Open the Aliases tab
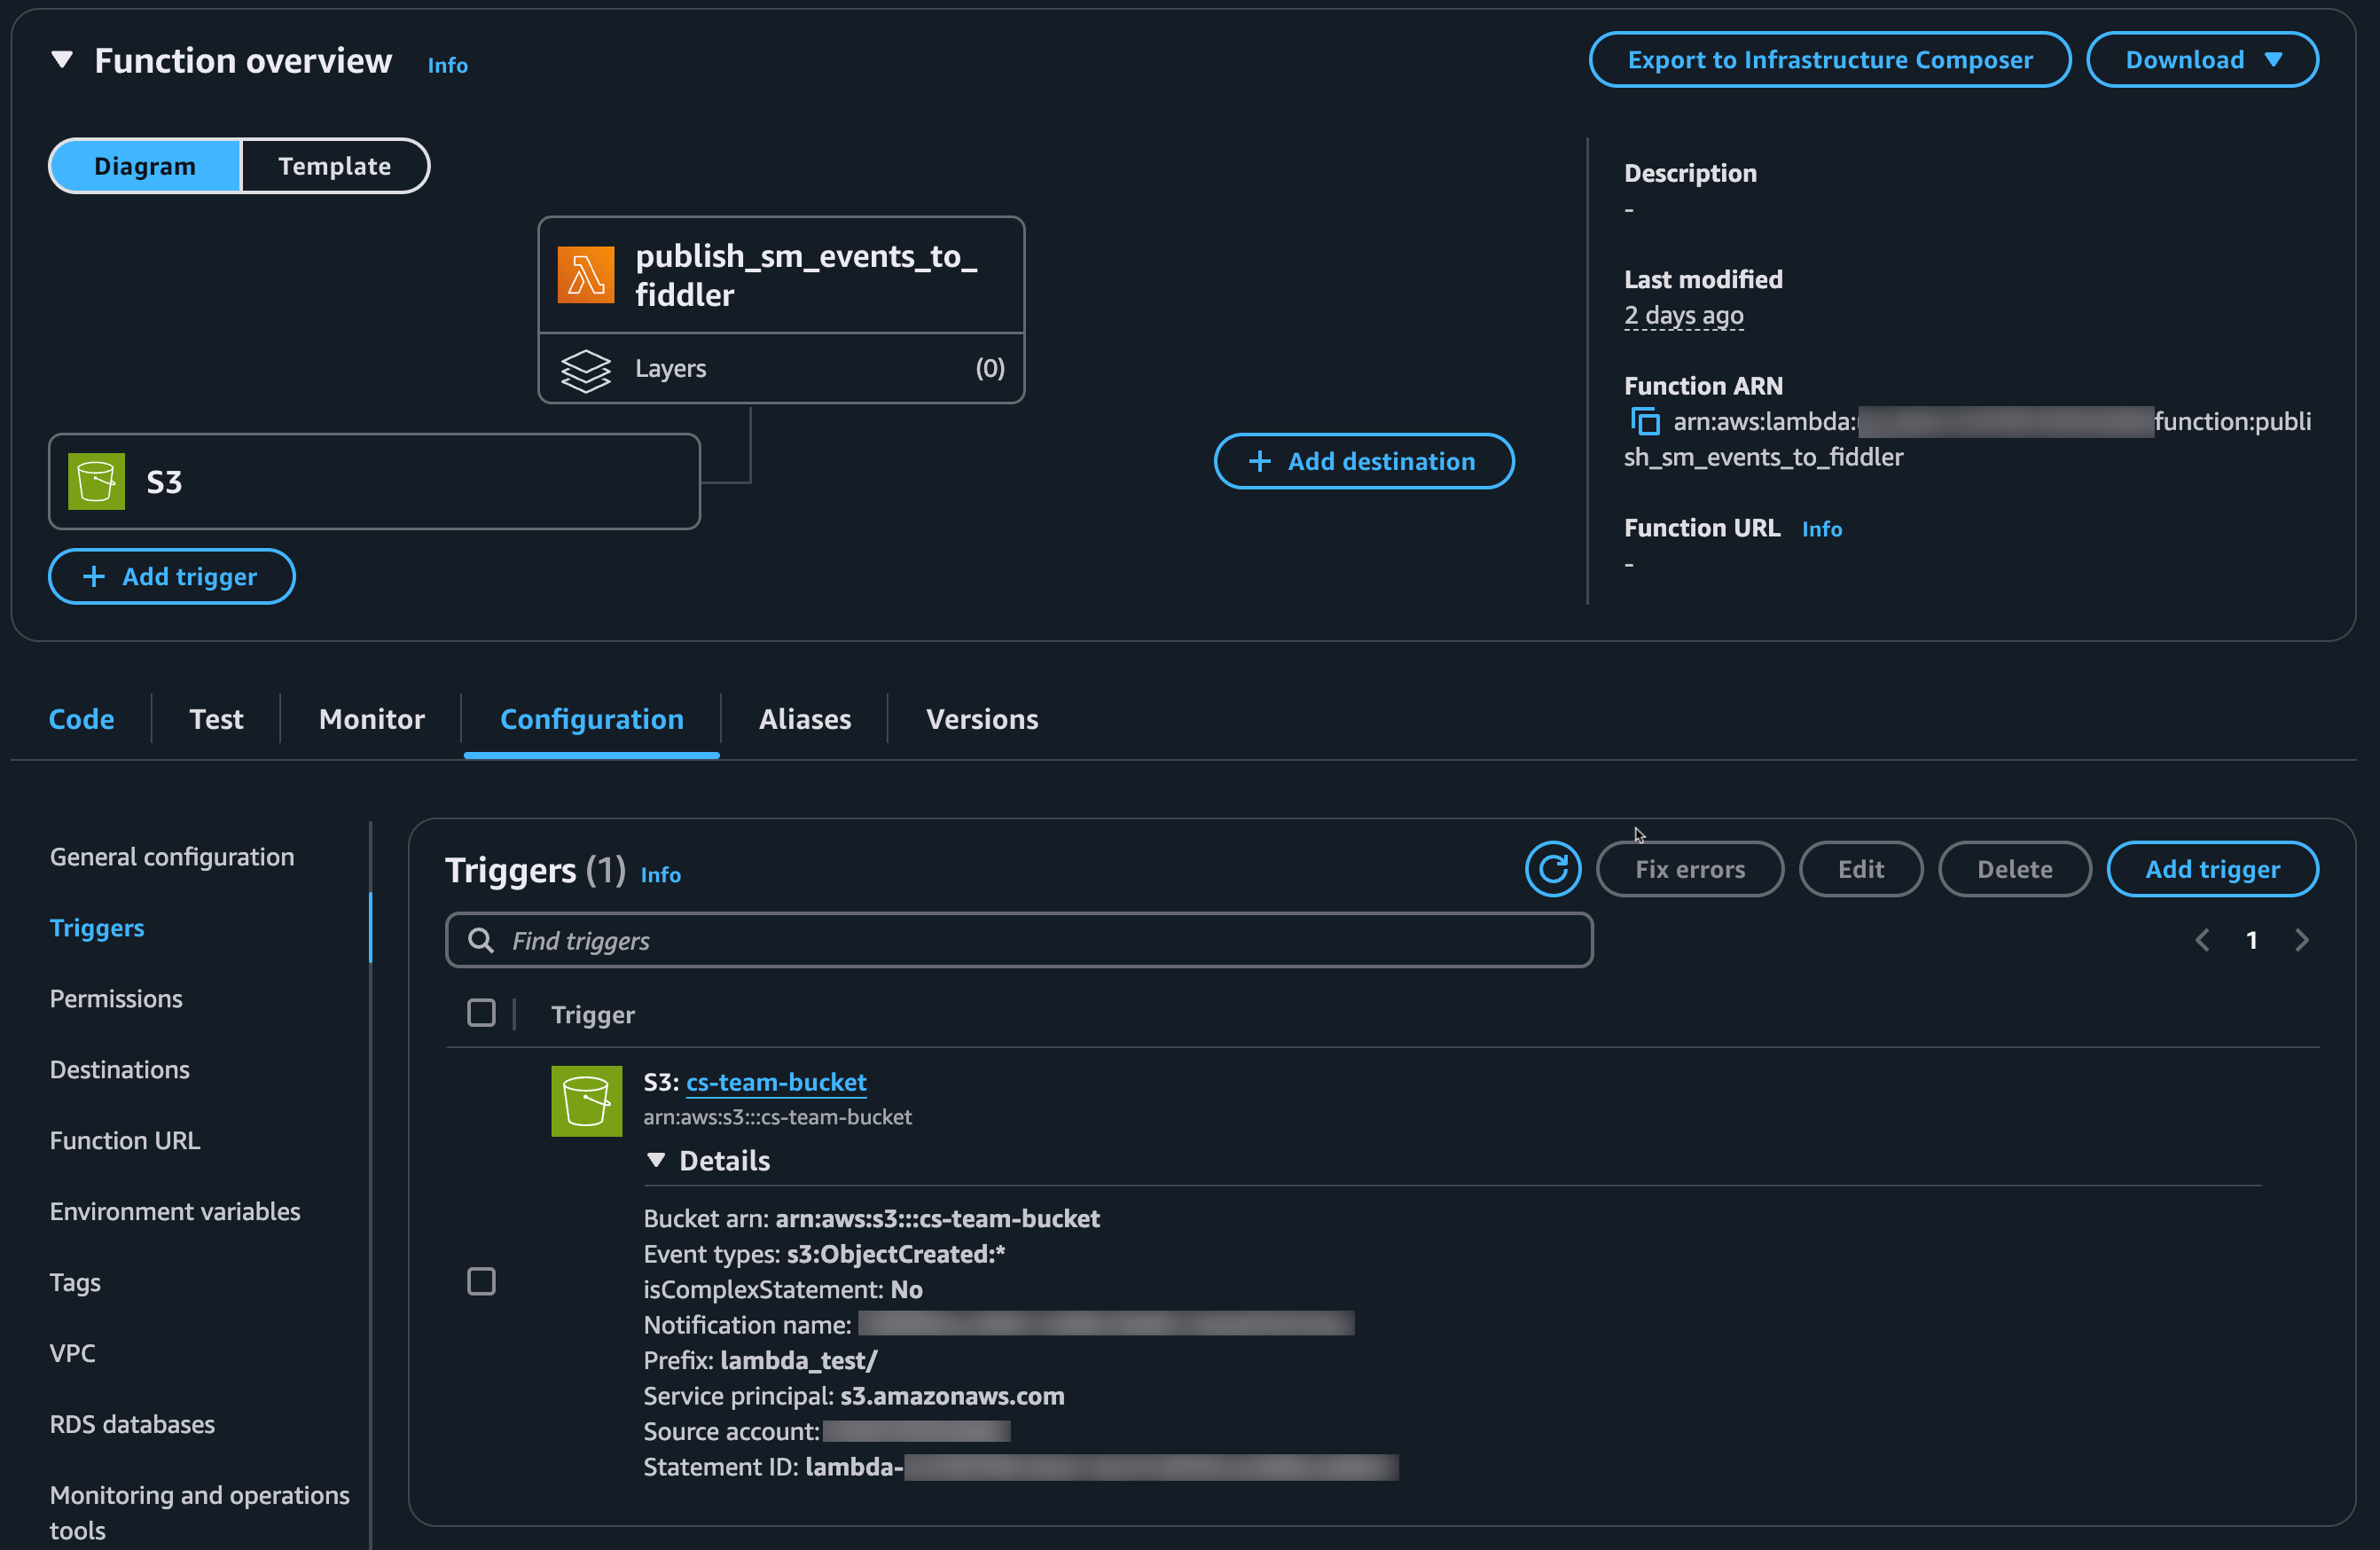 (804, 719)
